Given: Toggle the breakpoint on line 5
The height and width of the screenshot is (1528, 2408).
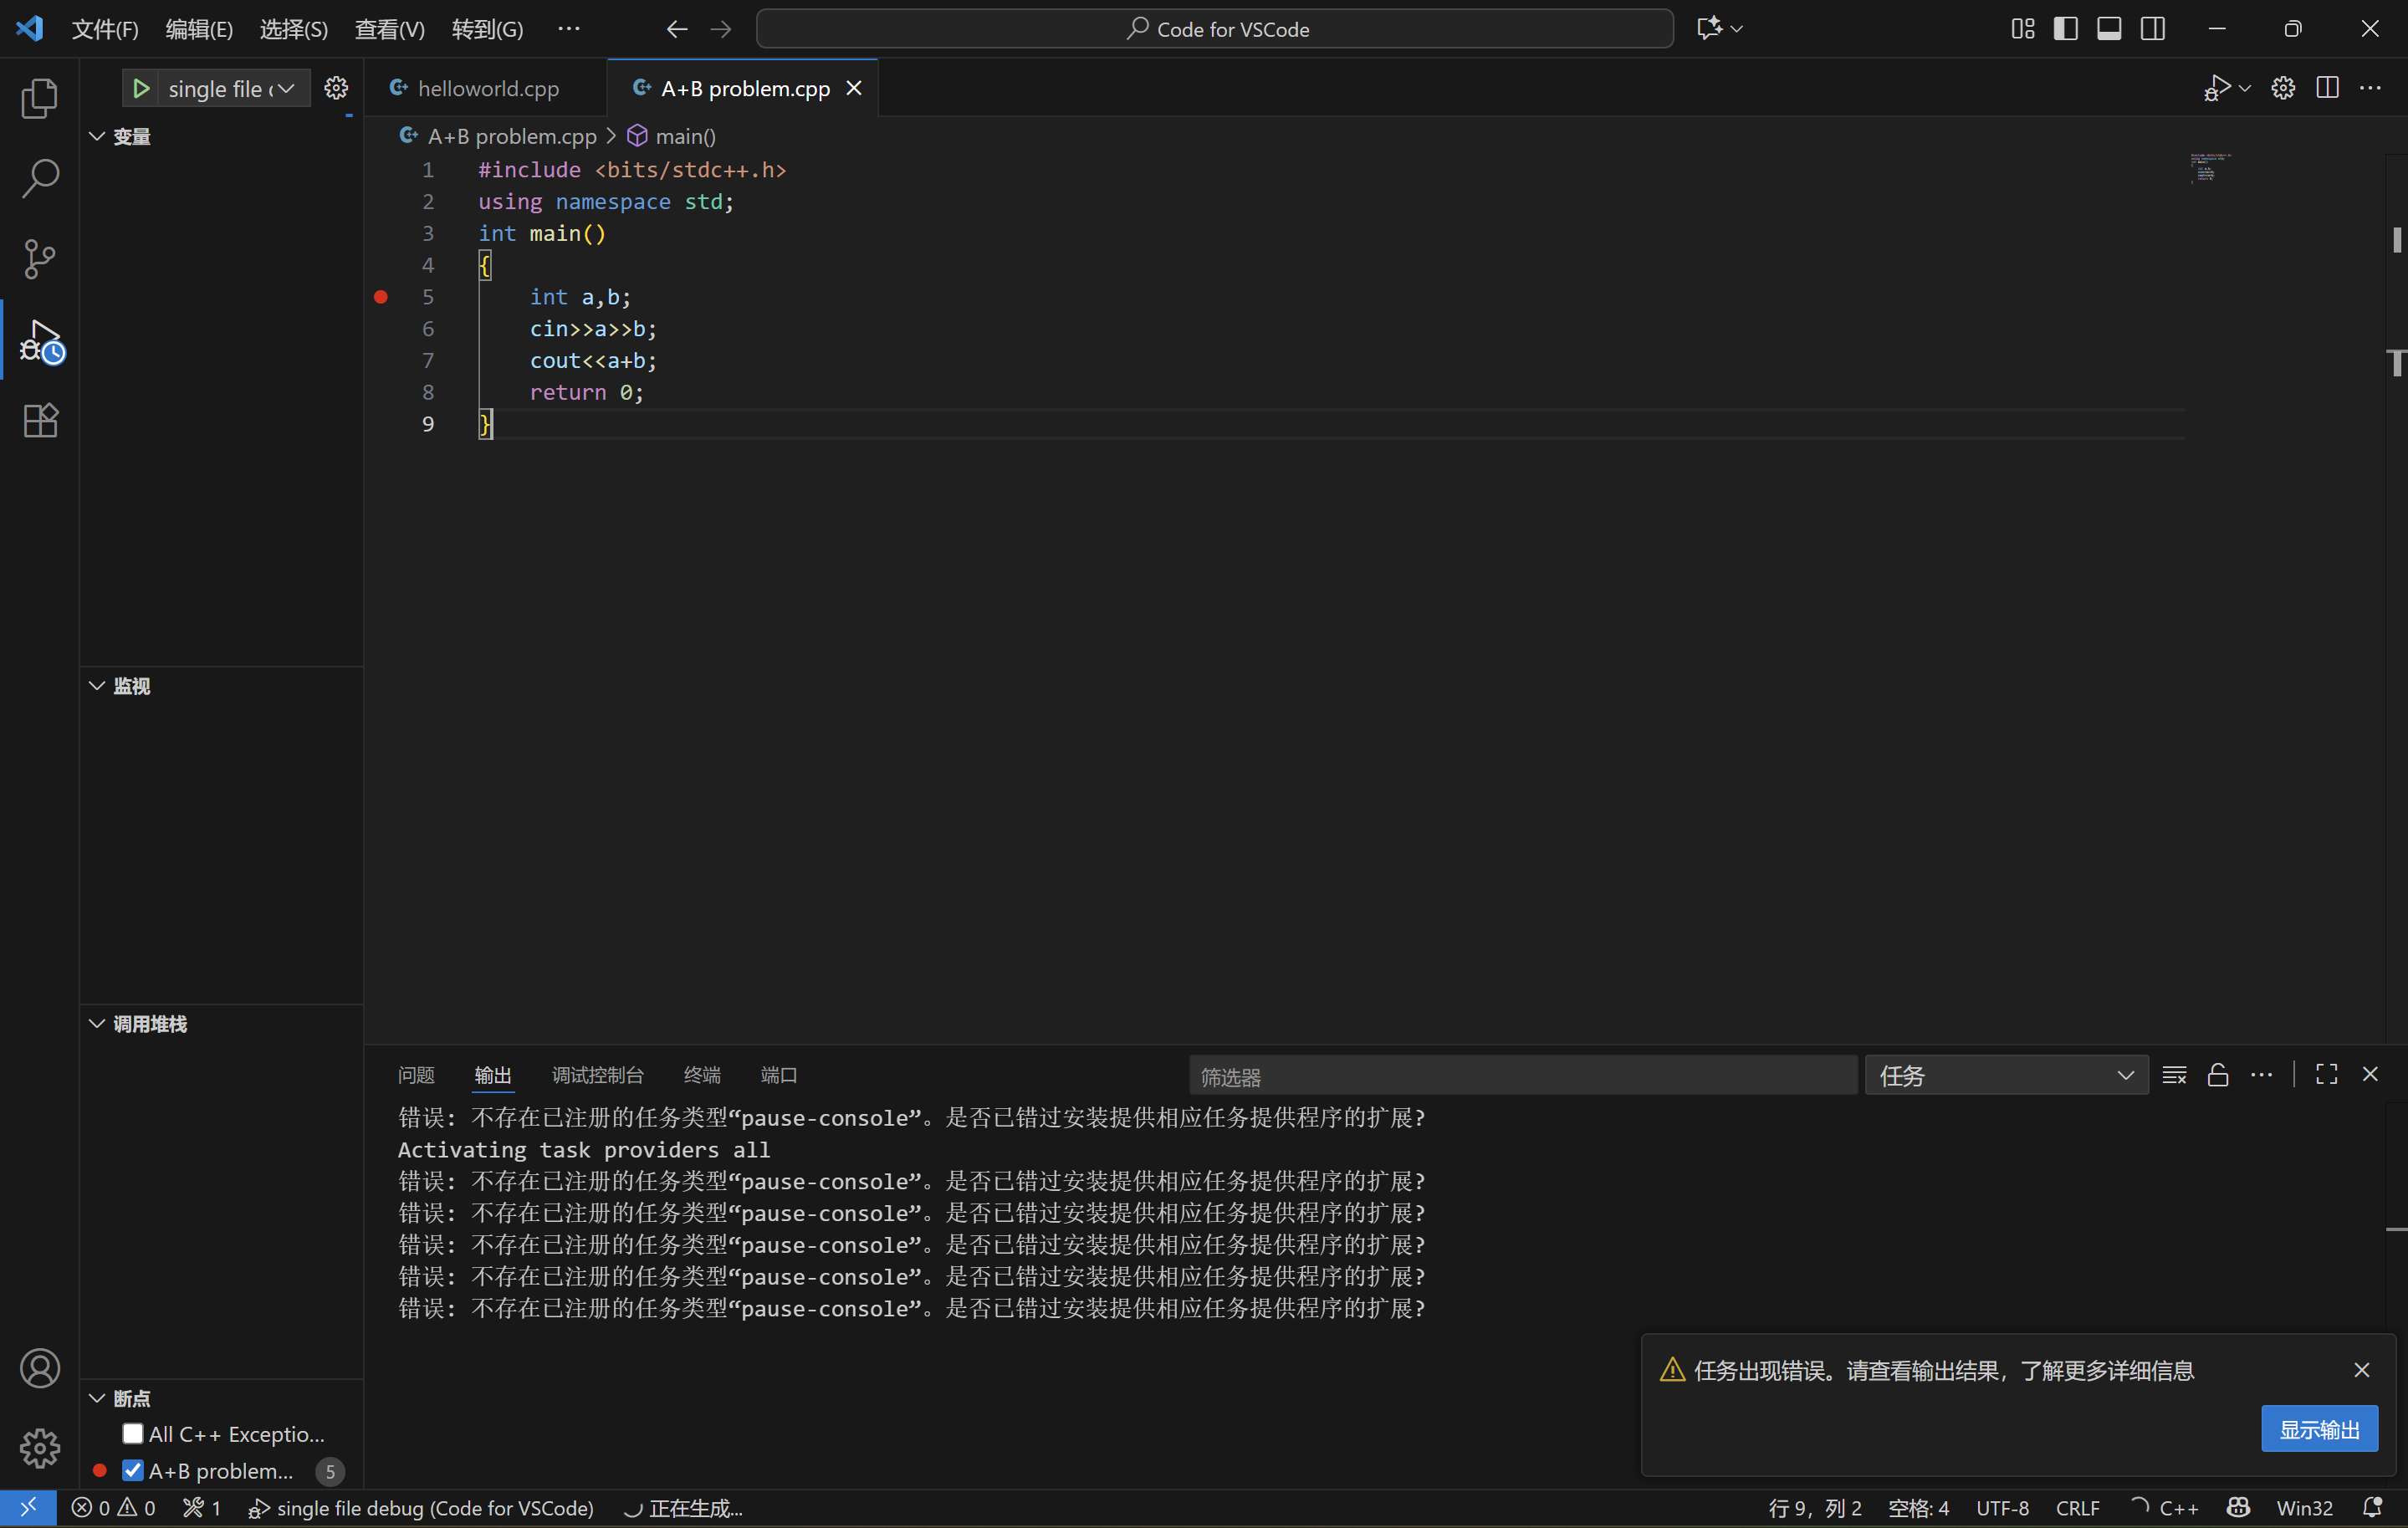Looking at the screenshot, I should tap(381, 297).
